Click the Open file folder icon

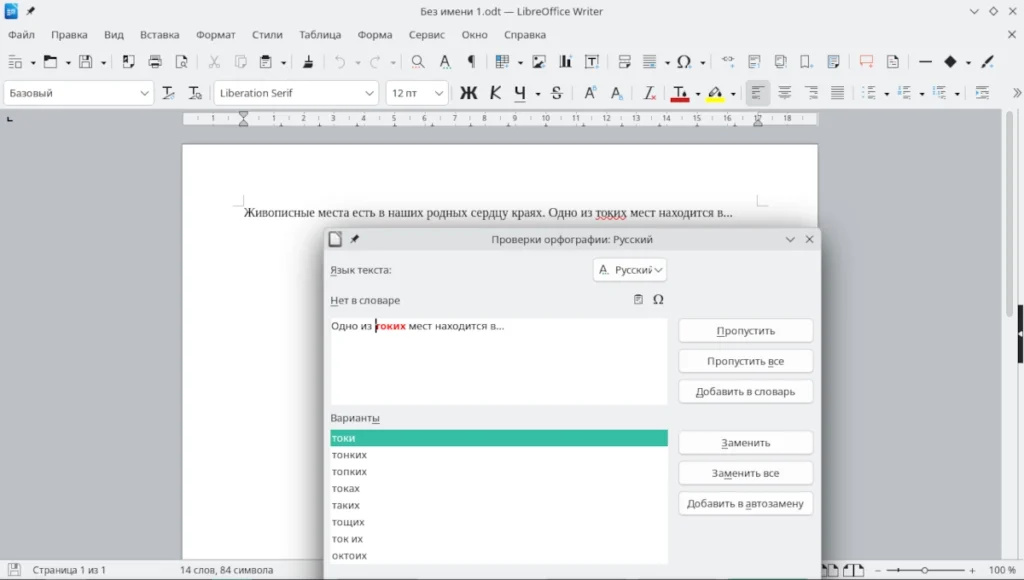point(50,62)
